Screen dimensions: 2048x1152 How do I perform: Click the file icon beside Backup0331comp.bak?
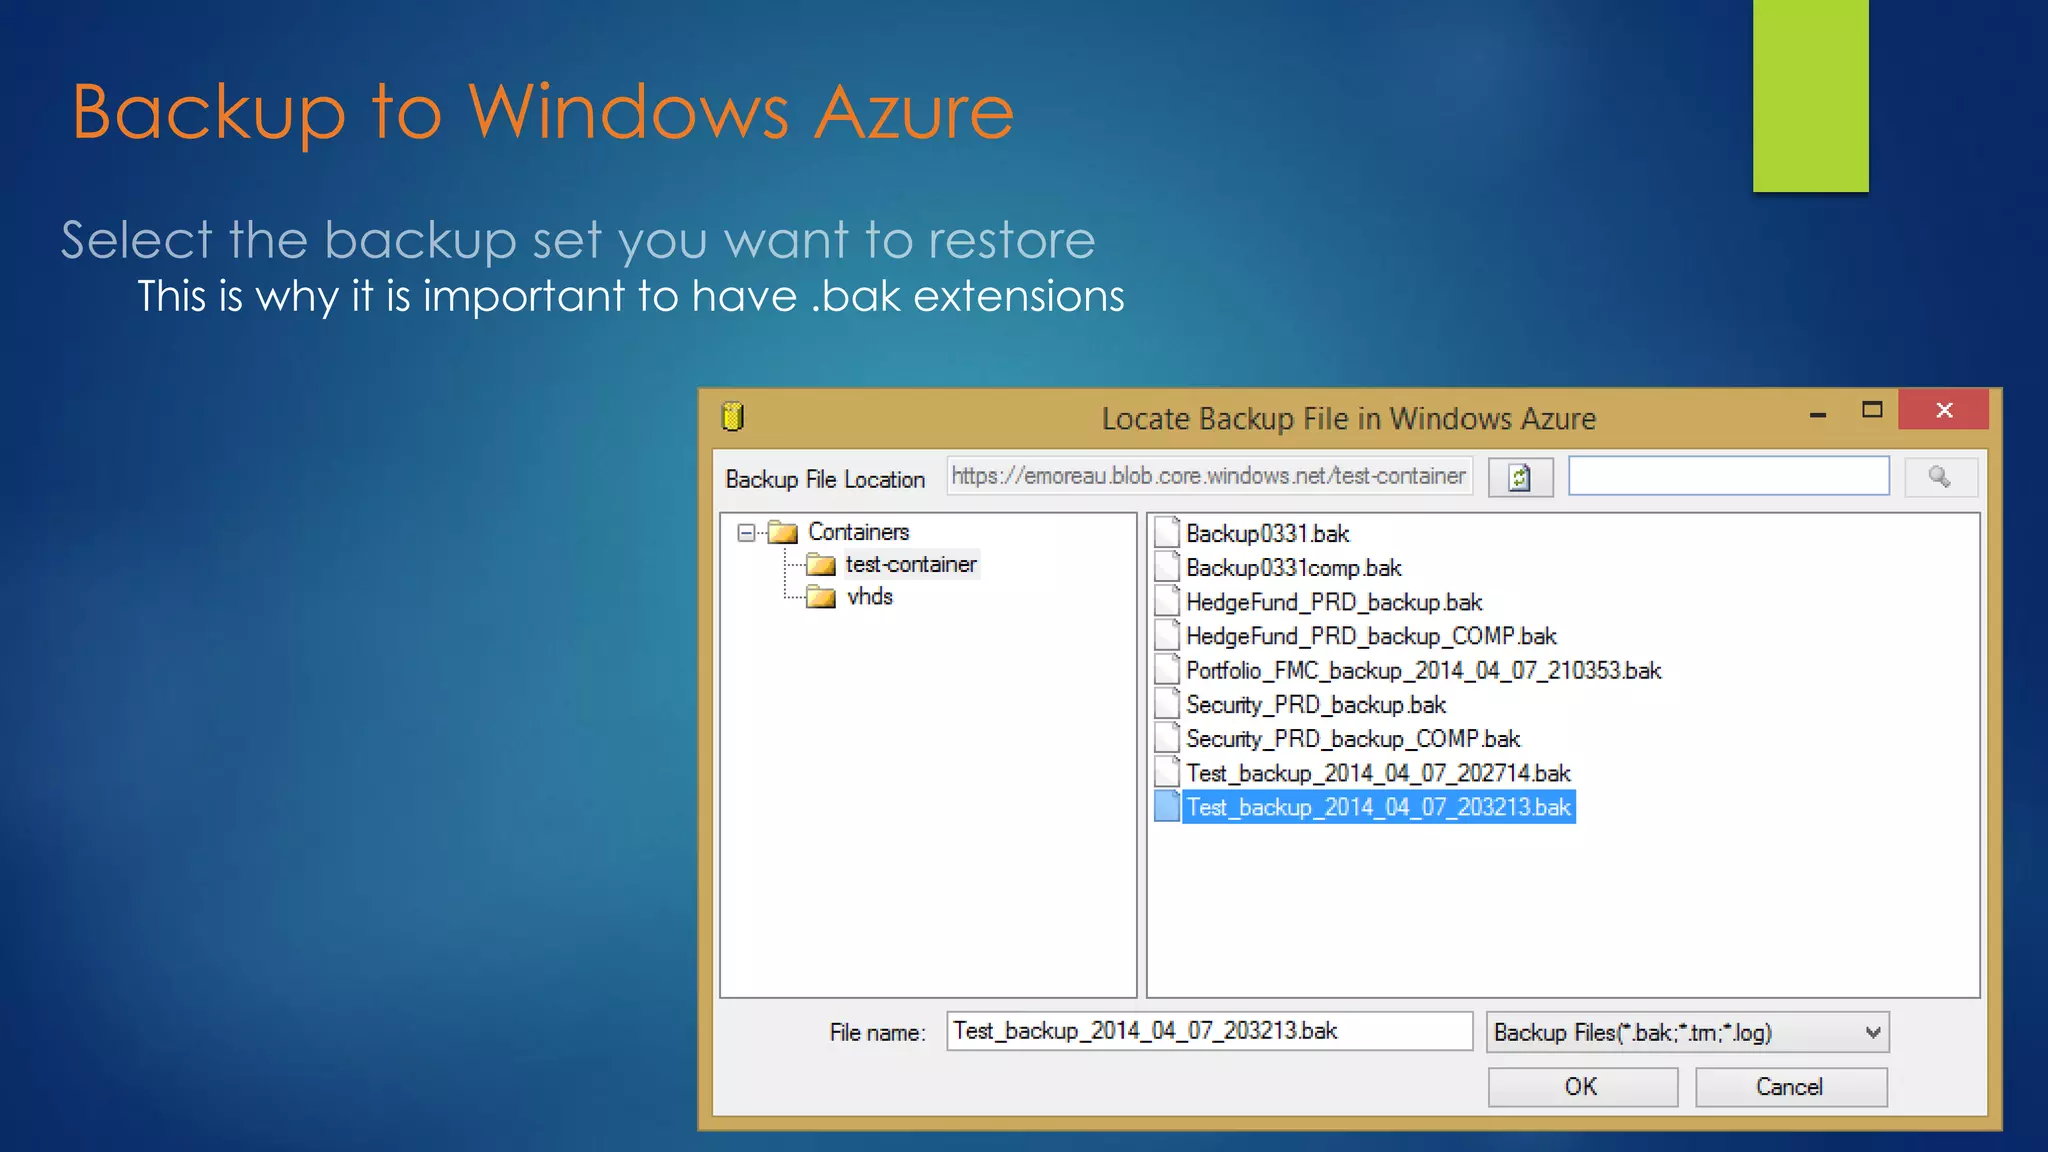point(1166,567)
